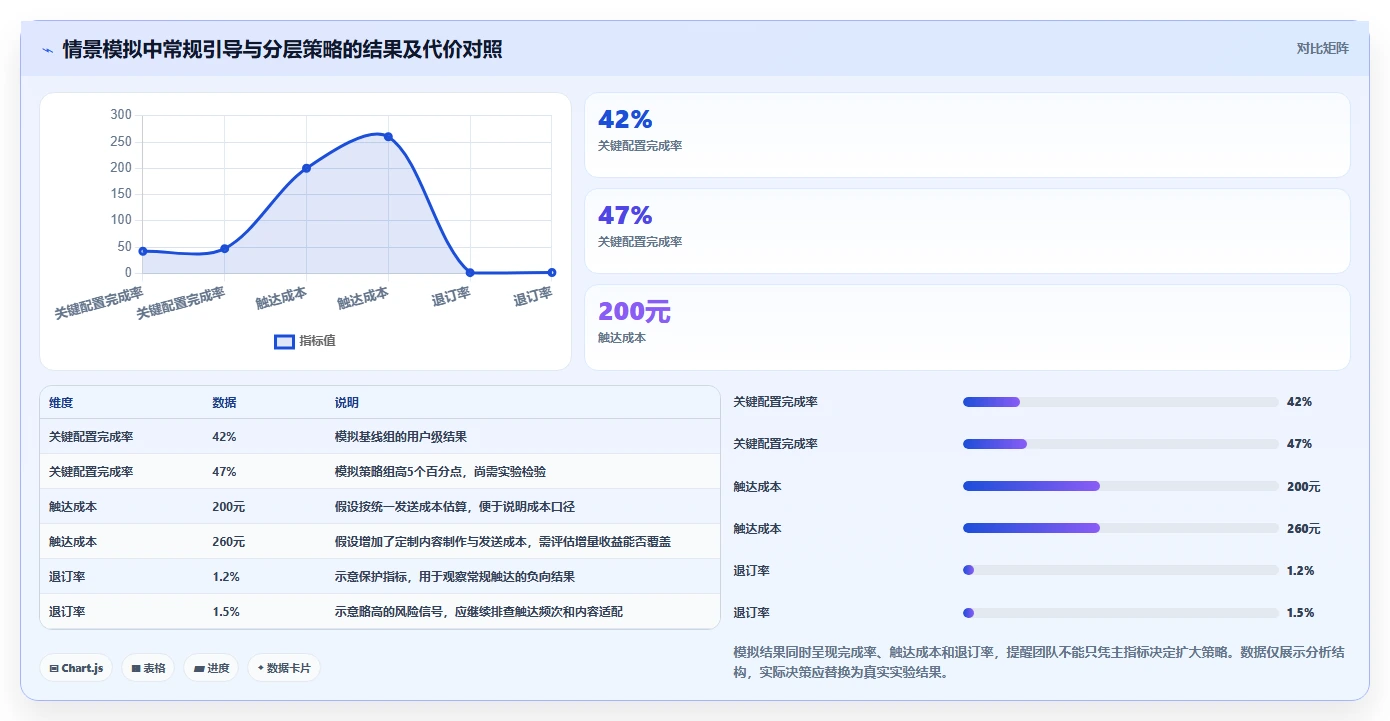Click the summary paragraph starting 模拟结果同时呈现完成率
This screenshot has height=721, width=1390.
[x=1040, y=663]
